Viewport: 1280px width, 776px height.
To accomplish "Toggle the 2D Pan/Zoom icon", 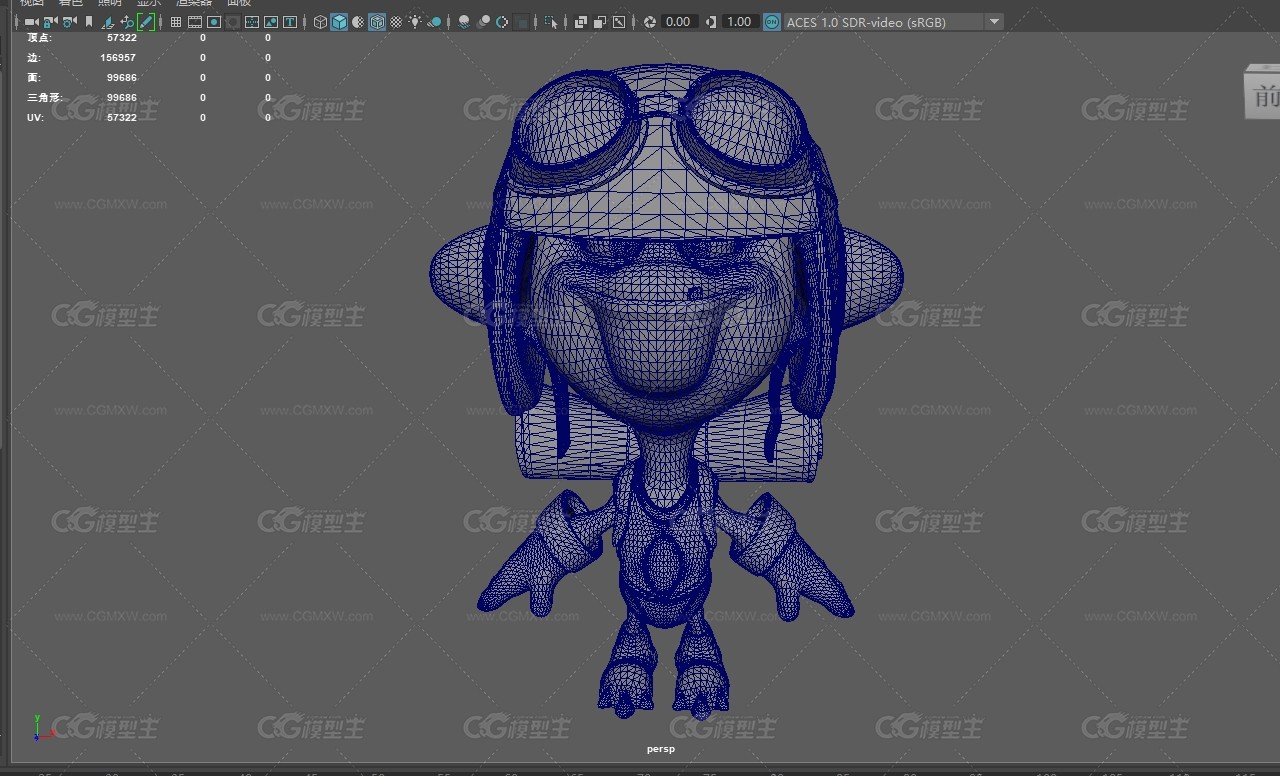I will (127, 22).
